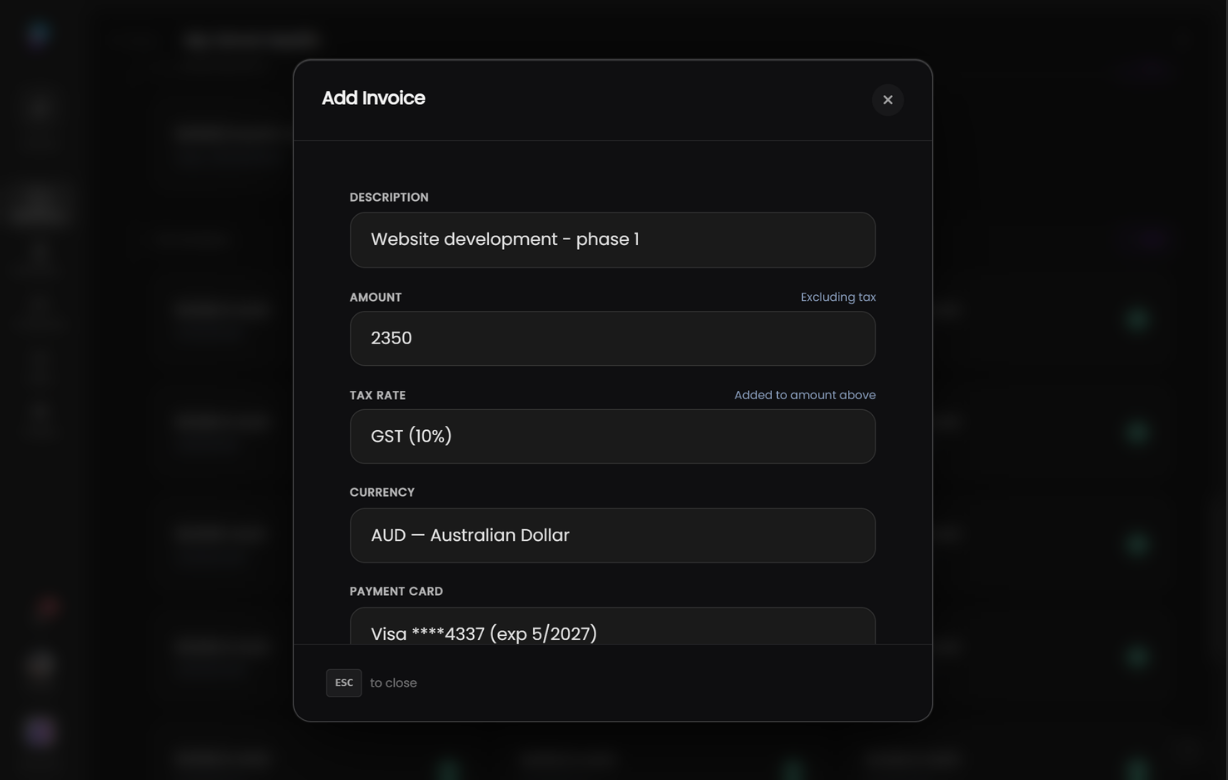Click the Add Invoice dialog title
The image size is (1228, 780).
(x=373, y=97)
